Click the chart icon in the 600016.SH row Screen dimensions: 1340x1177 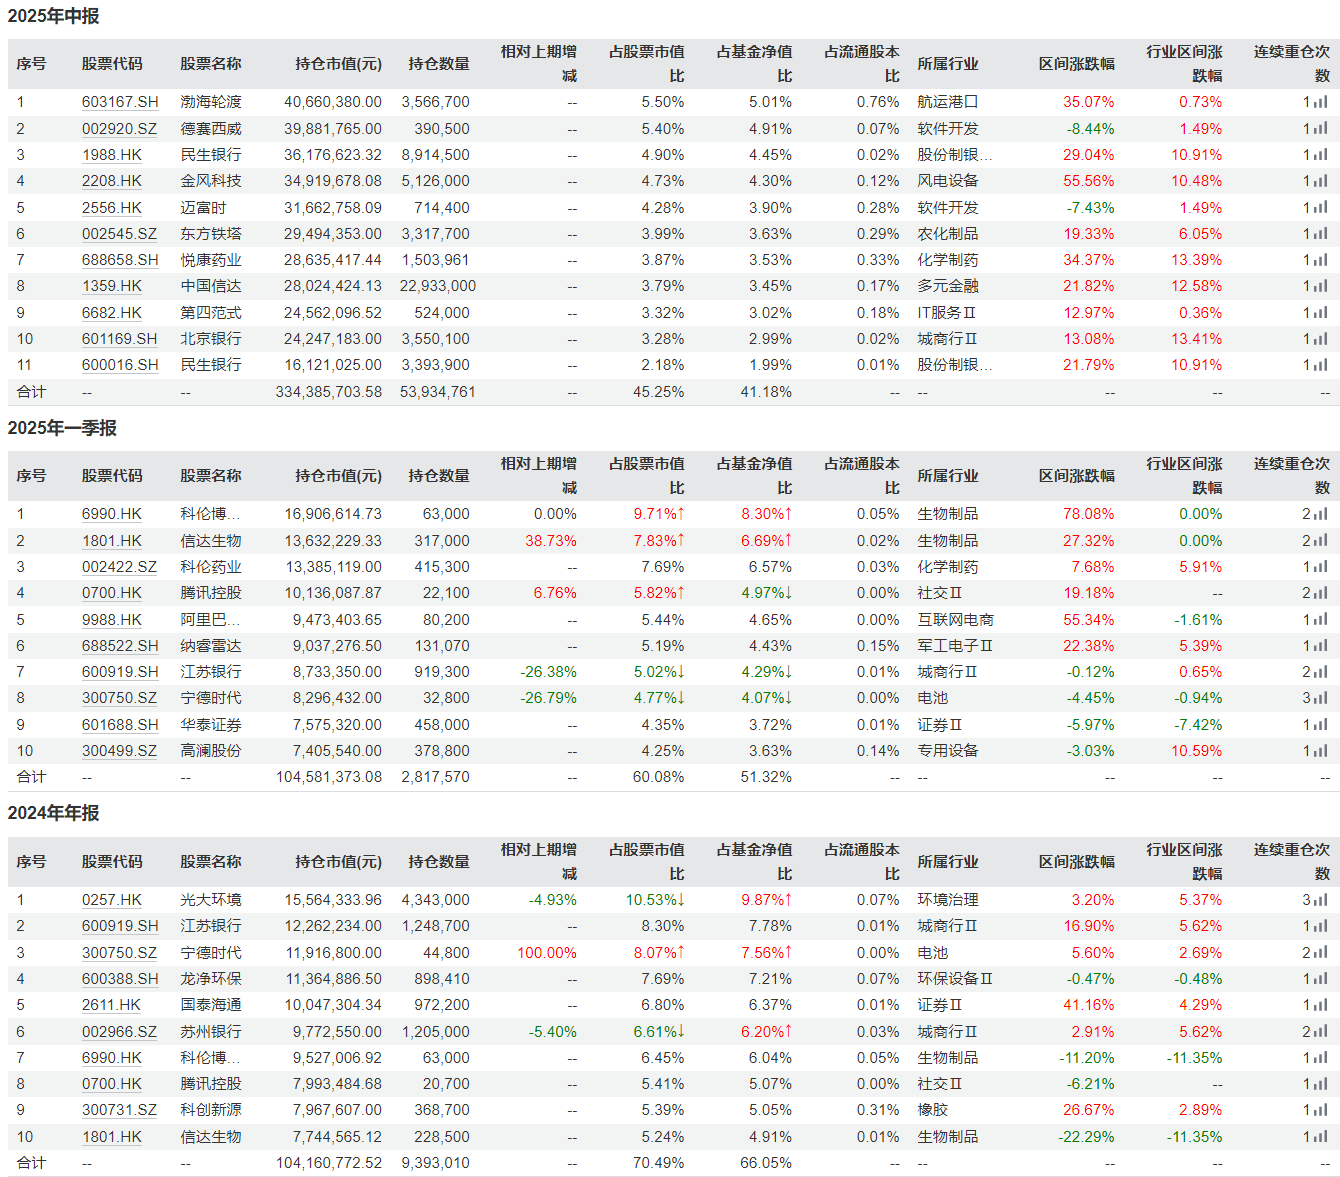[x=1321, y=365]
